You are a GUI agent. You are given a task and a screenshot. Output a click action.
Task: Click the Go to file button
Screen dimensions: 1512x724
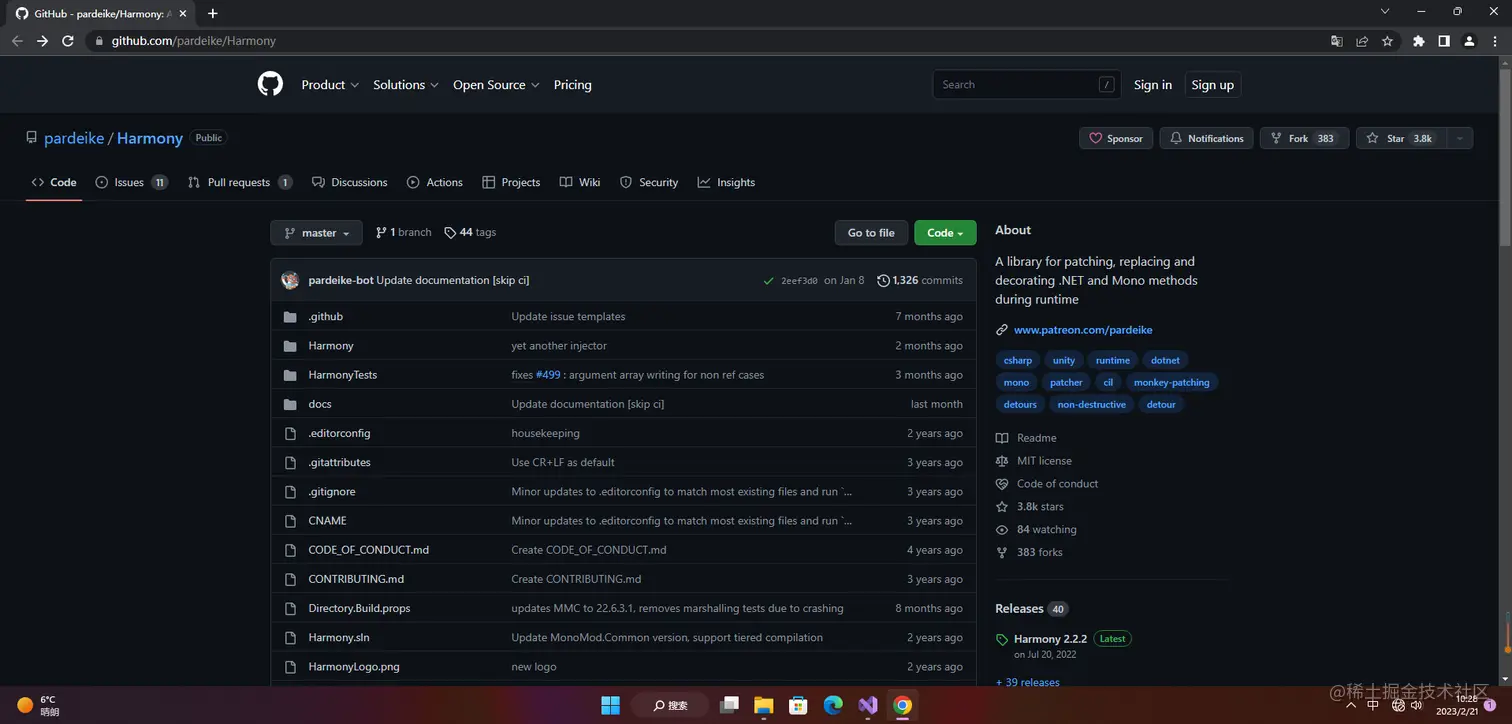point(871,233)
